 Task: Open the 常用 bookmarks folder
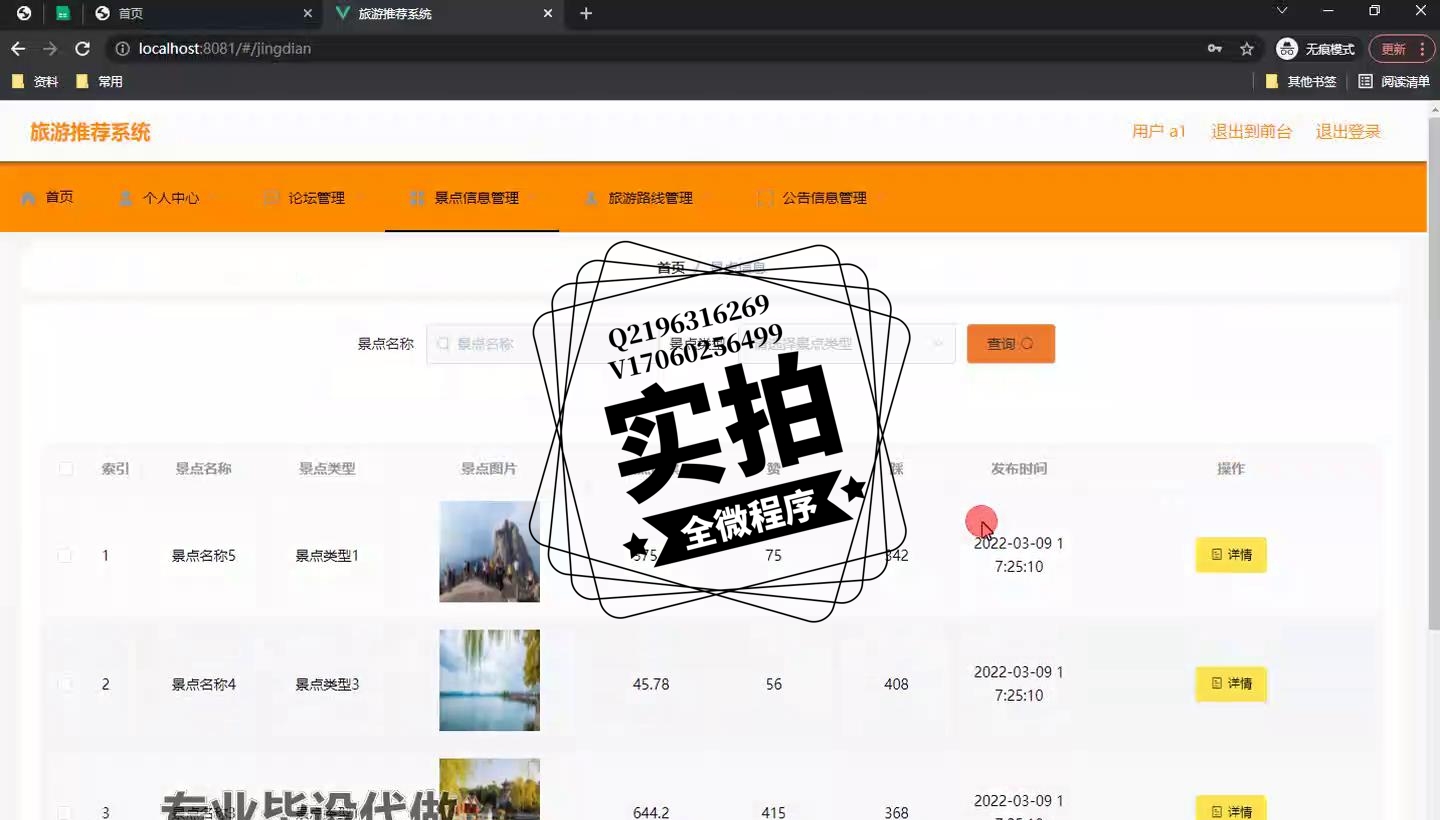click(x=99, y=82)
